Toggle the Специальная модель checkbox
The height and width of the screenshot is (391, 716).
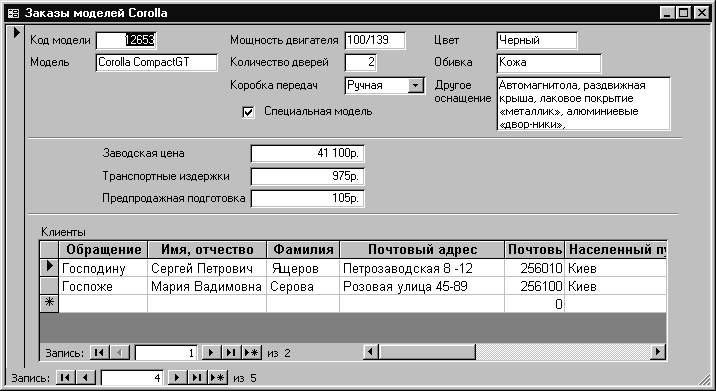pos(248,112)
